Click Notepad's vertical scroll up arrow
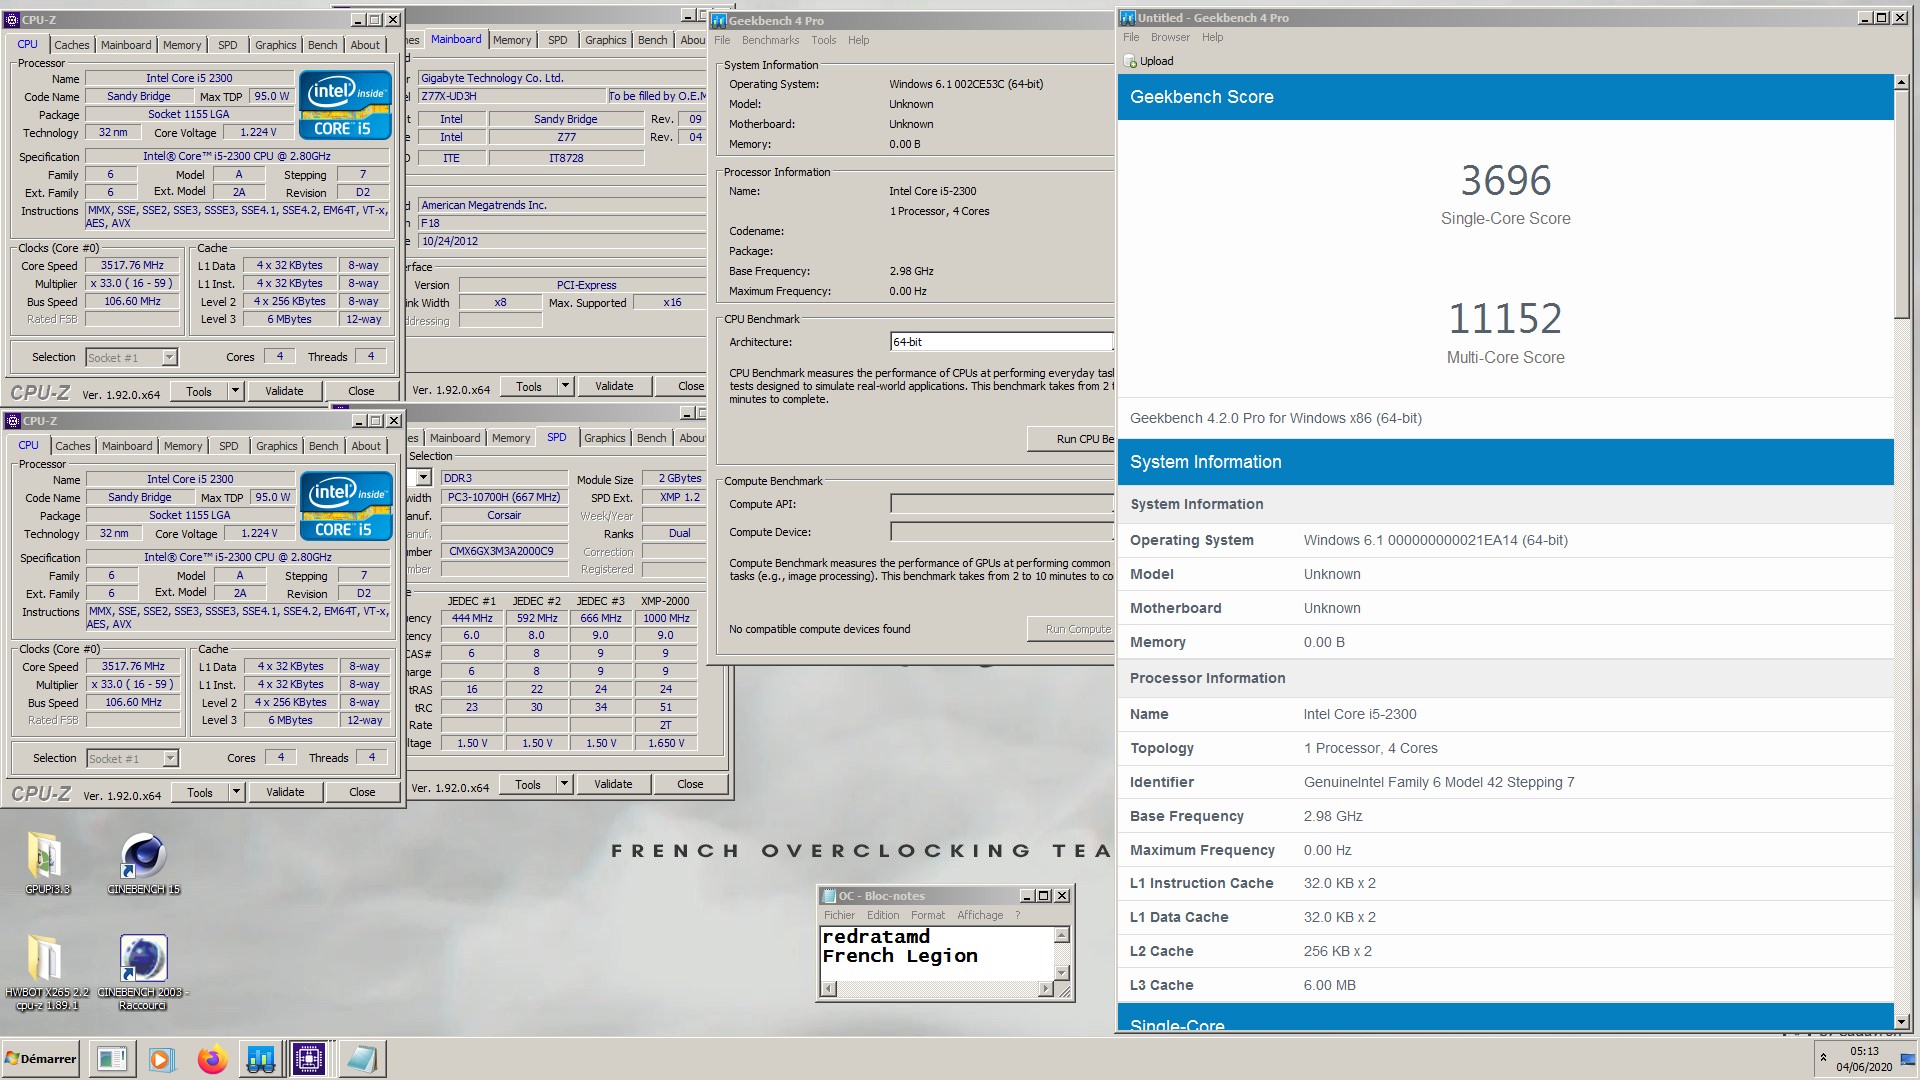This screenshot has width=1920, height=1080. (1062, 935)
